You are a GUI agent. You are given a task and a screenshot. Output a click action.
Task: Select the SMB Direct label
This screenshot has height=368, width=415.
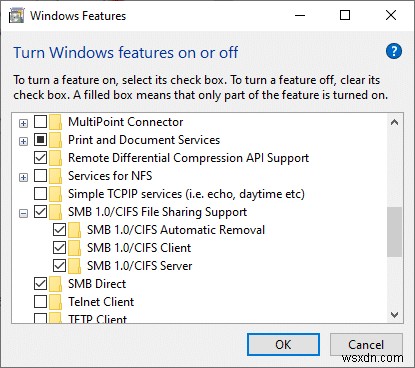tap(97, 284)
